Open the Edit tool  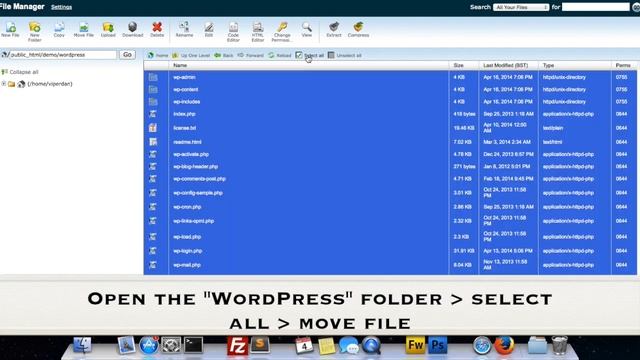pos(209,30)
